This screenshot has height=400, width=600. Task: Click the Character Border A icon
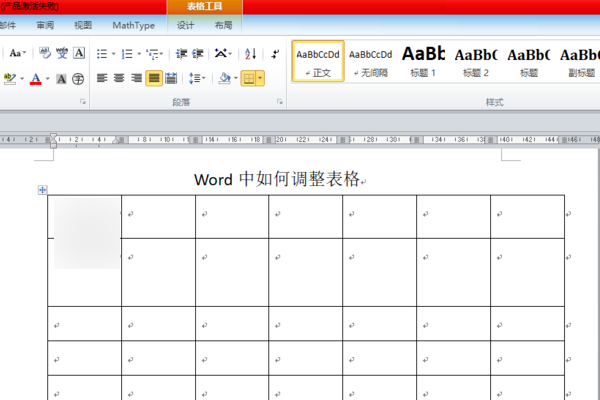(x=79, y=53)
